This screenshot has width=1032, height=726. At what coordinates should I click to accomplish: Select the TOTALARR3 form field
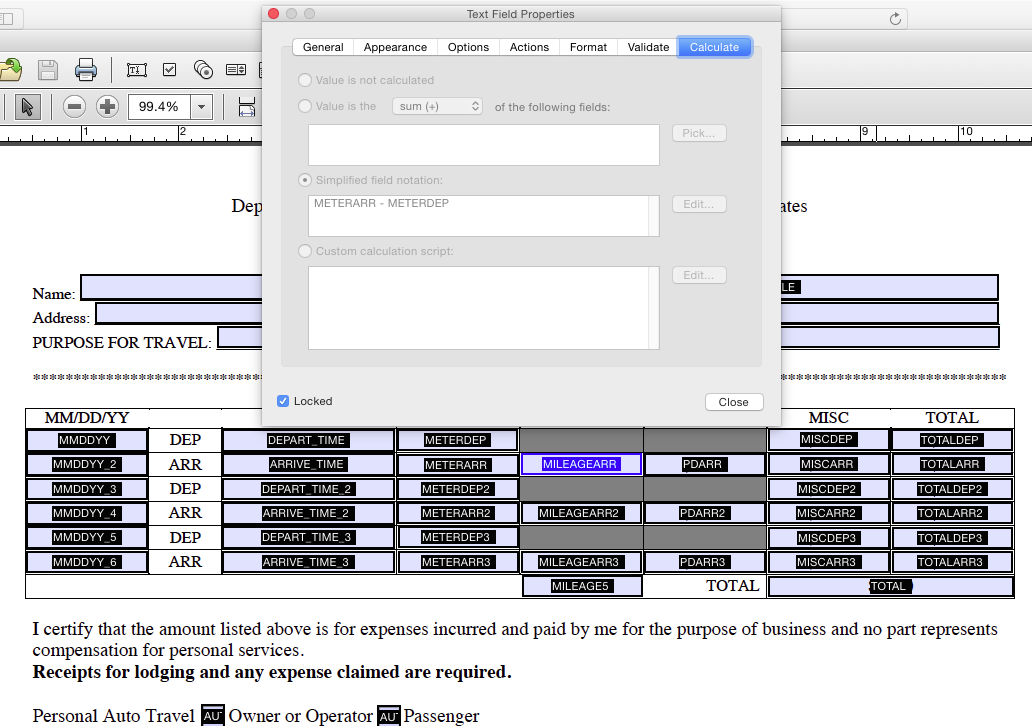951,562
